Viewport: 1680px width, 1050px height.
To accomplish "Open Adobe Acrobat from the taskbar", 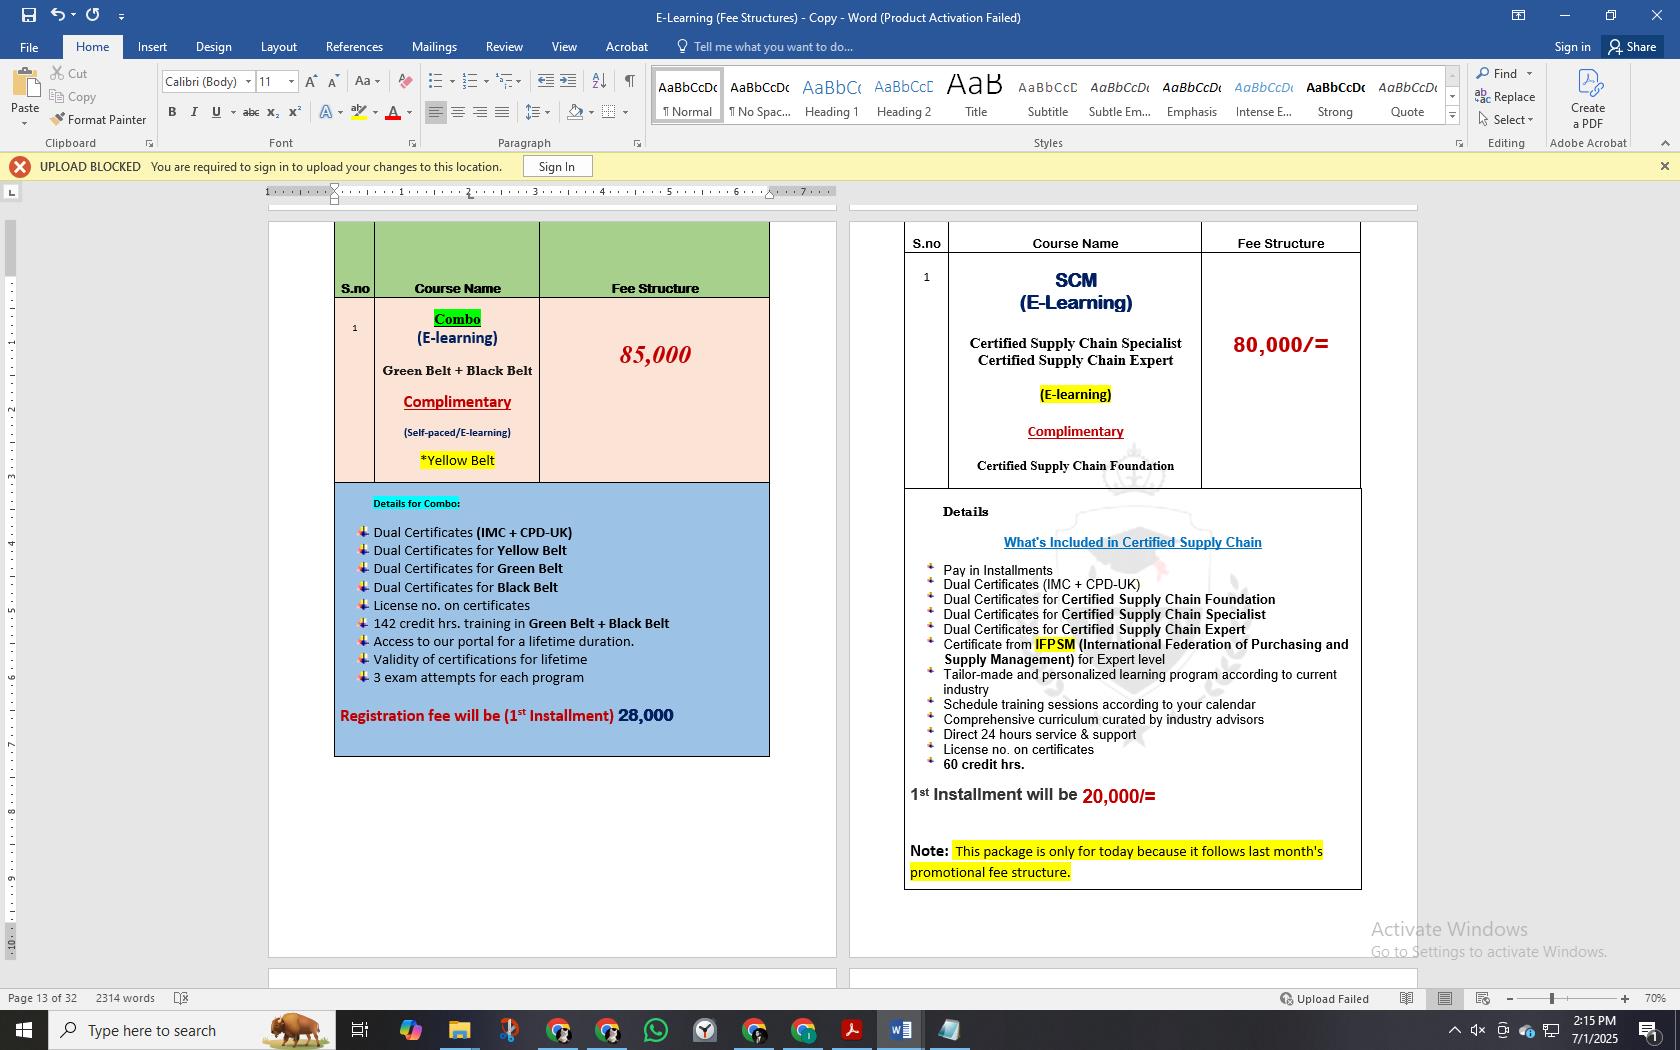I will coord(852,1030).
